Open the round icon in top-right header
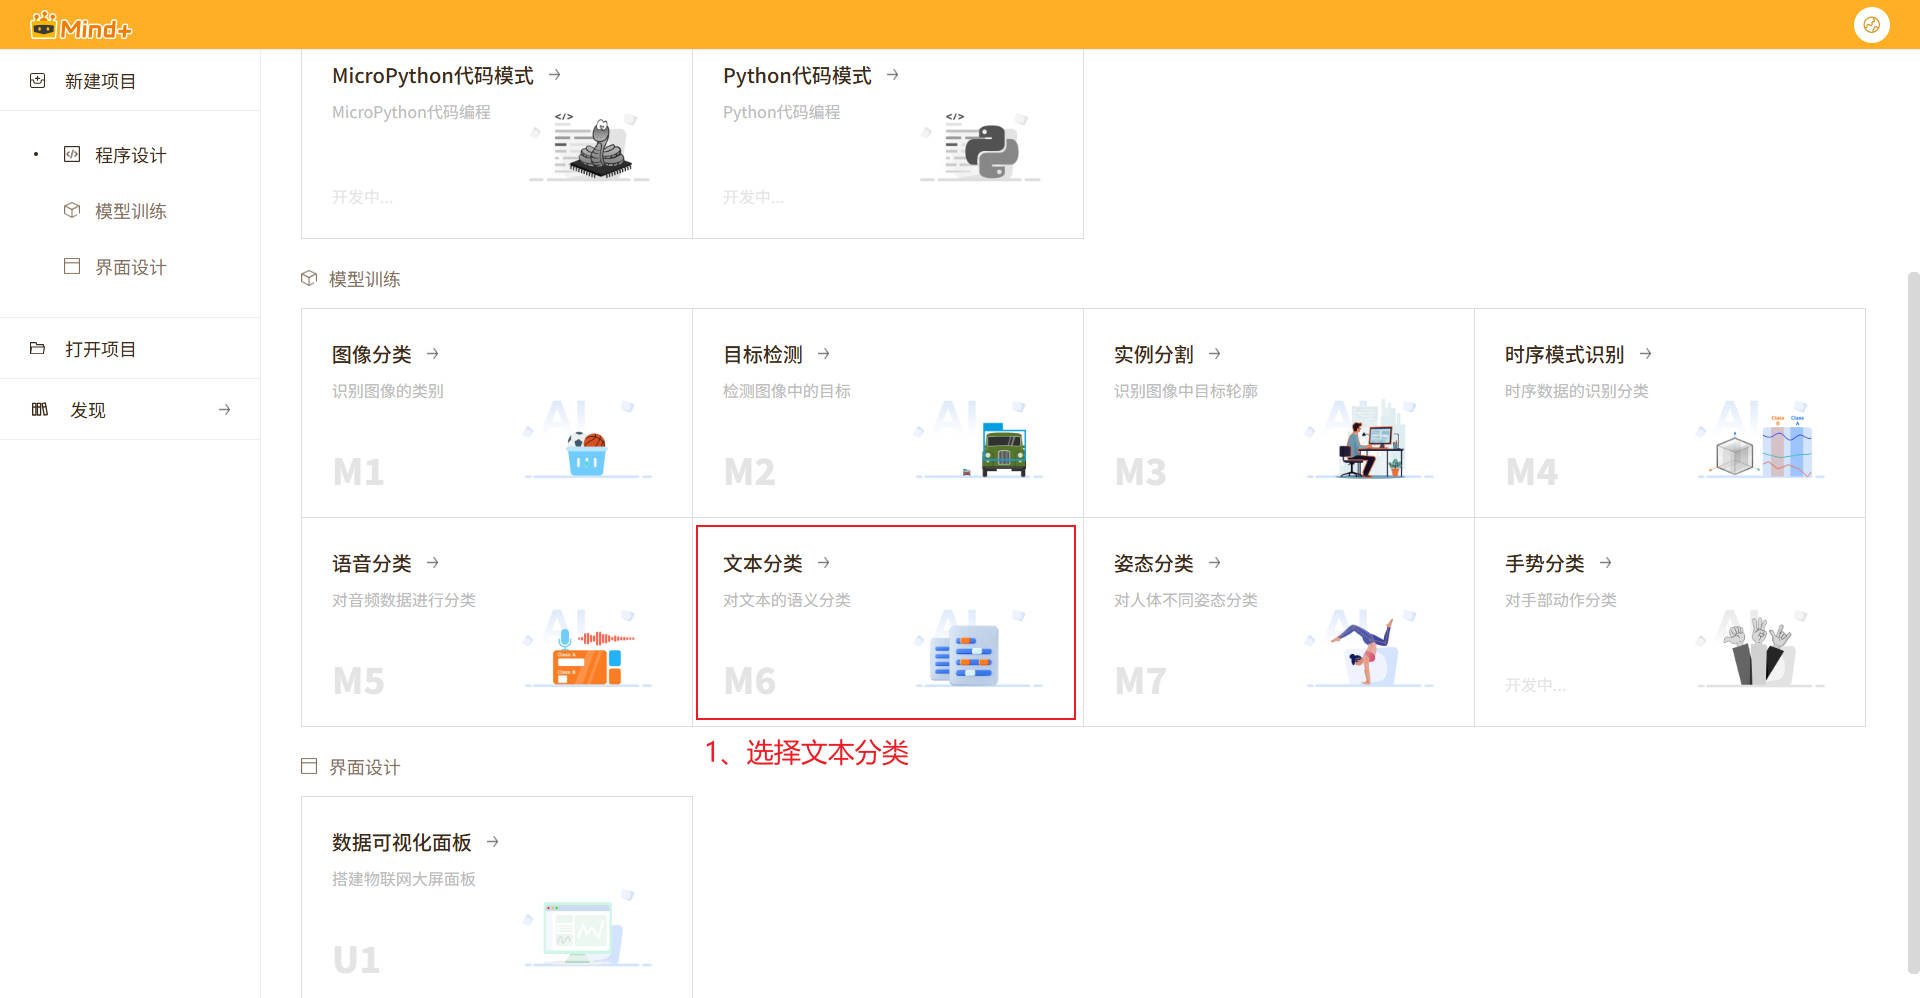Viewport: 1920px width, 998px height. [1871, 25]
